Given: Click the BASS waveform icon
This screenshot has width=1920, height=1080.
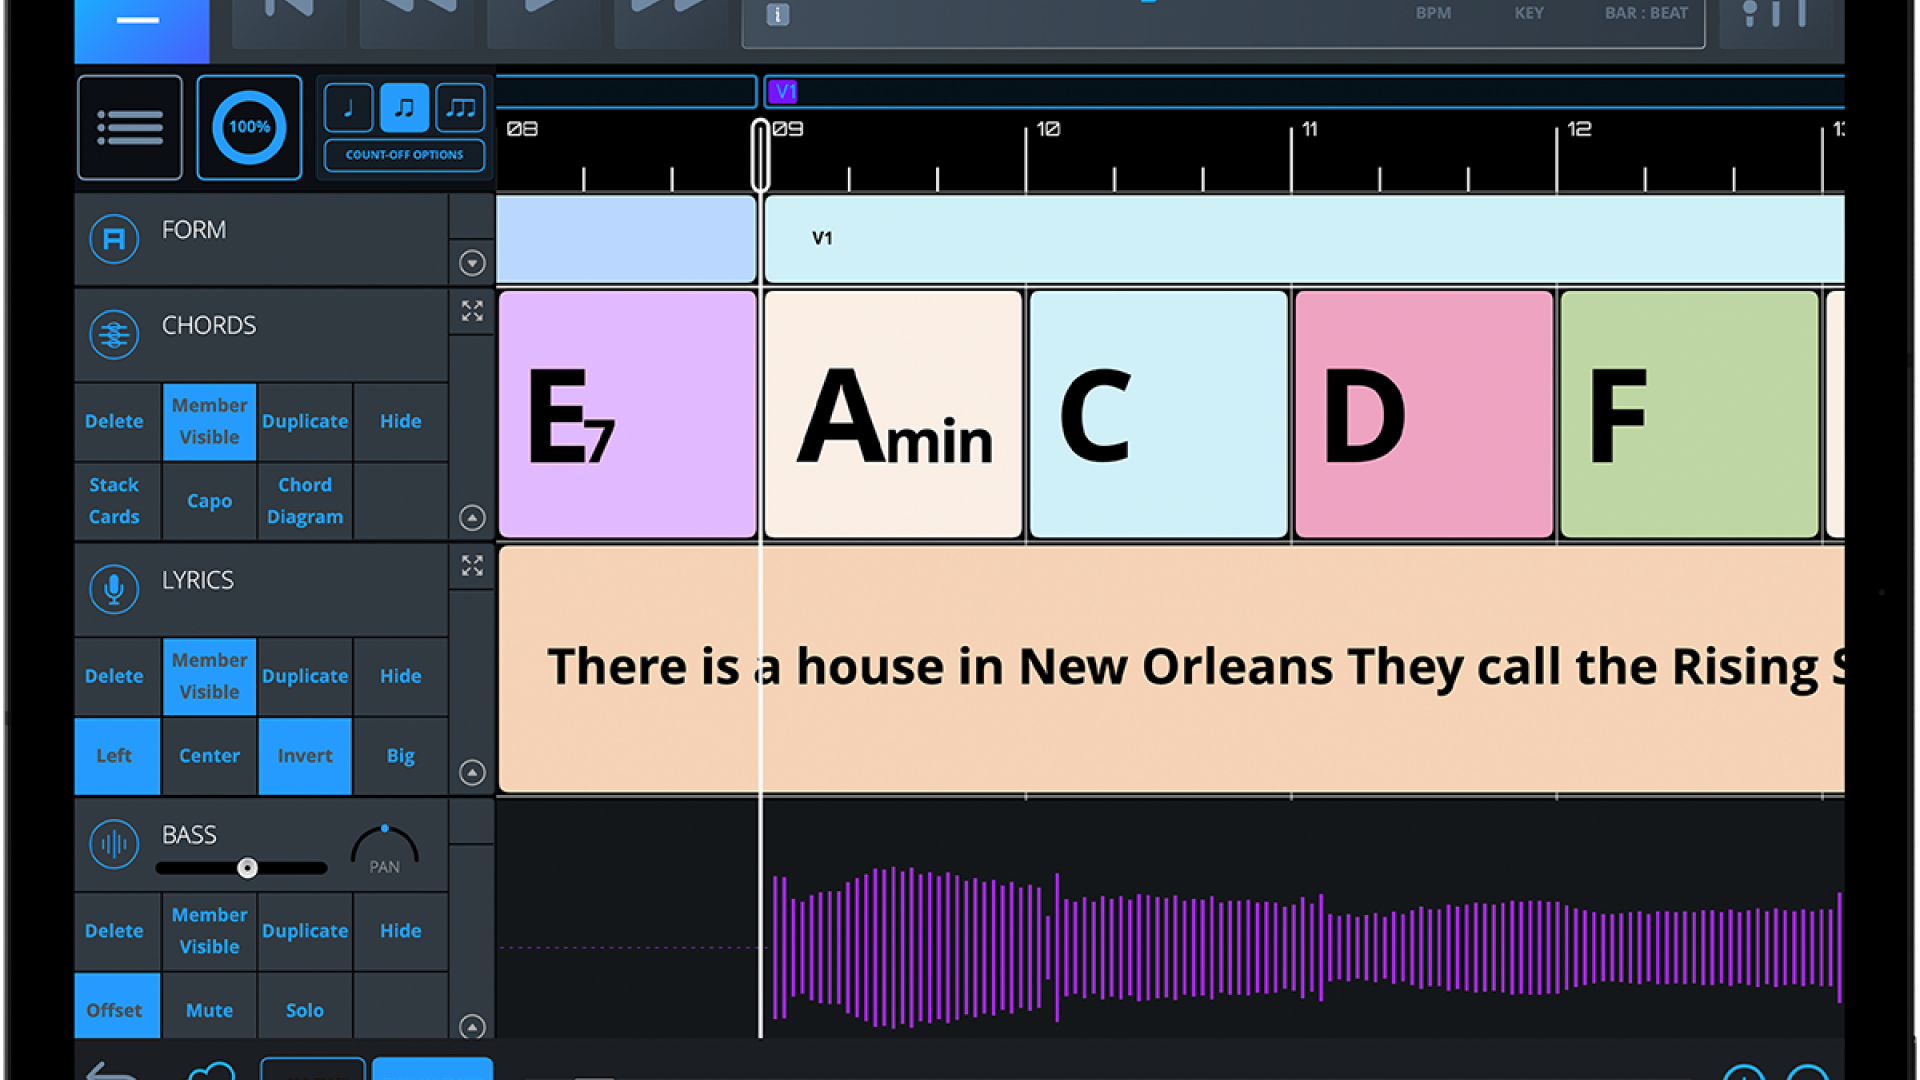Looking at the screenshot, I should click(114, 844).
